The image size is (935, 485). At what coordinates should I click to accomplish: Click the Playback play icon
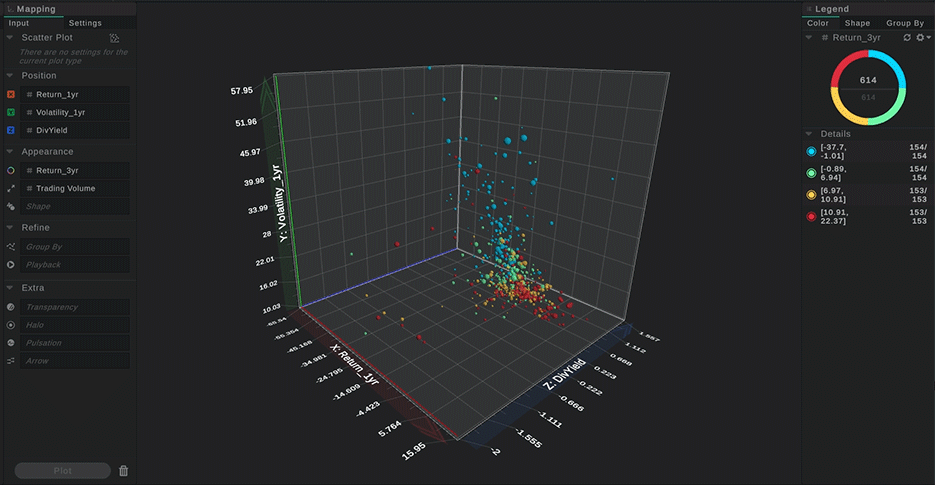pos(11,264)
